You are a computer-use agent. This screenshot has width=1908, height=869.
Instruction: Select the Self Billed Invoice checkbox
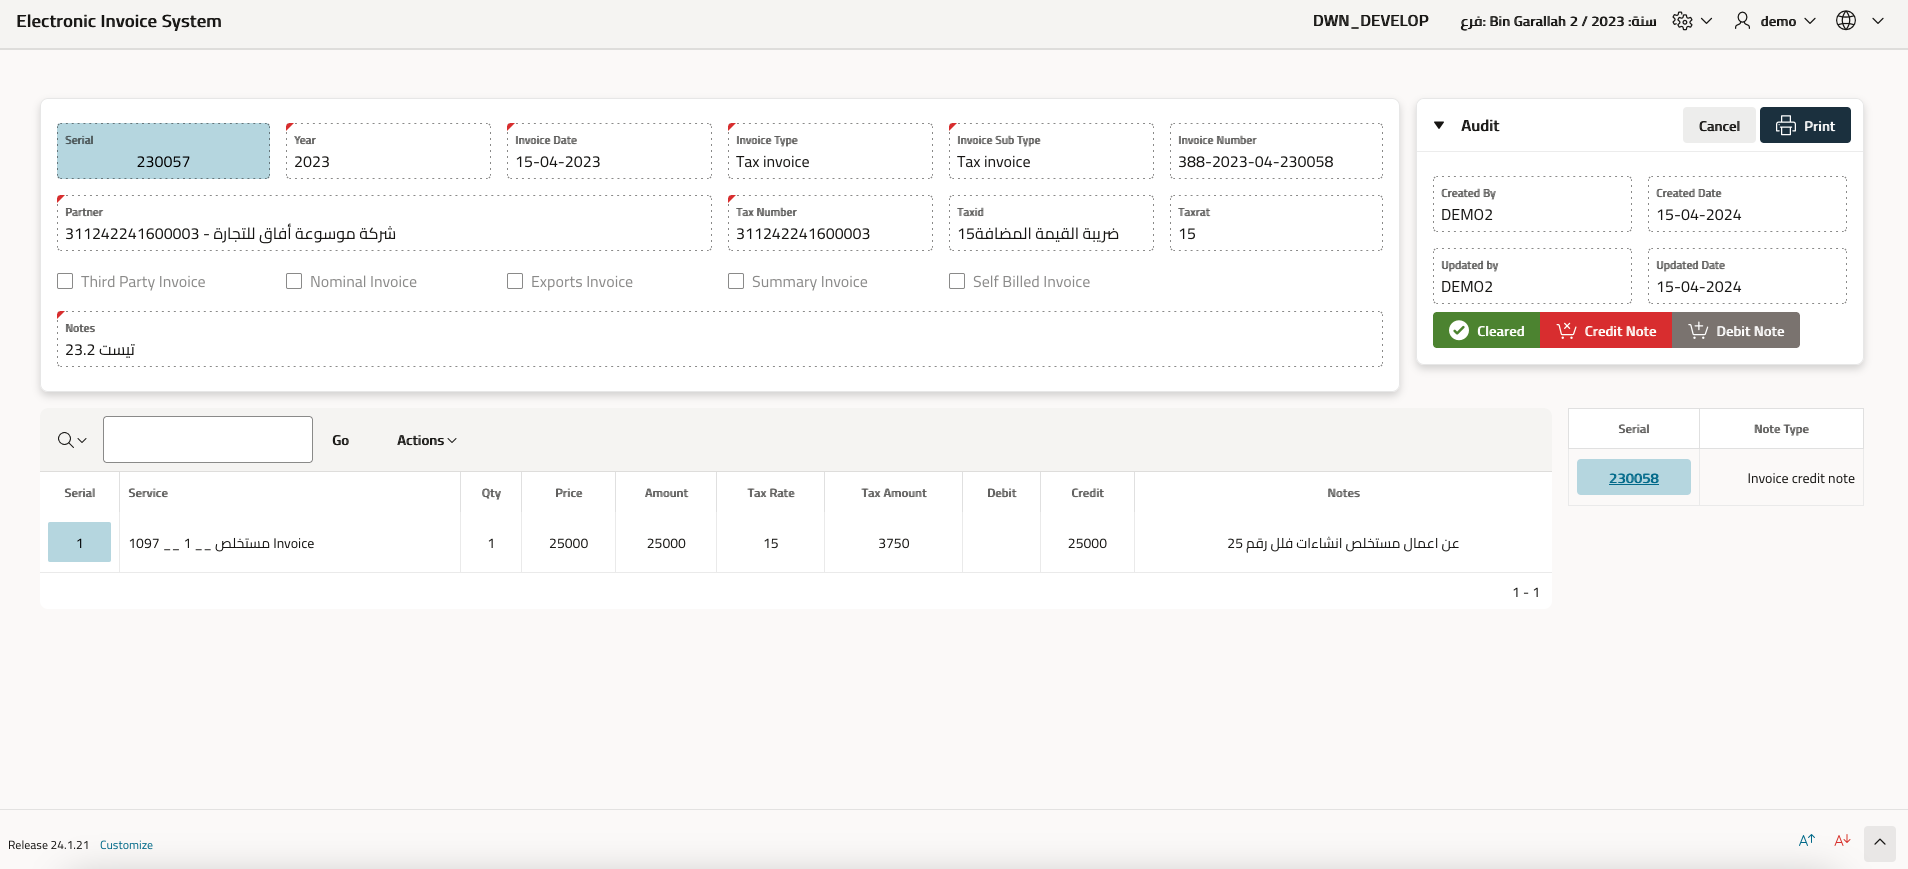click(957, 282)
